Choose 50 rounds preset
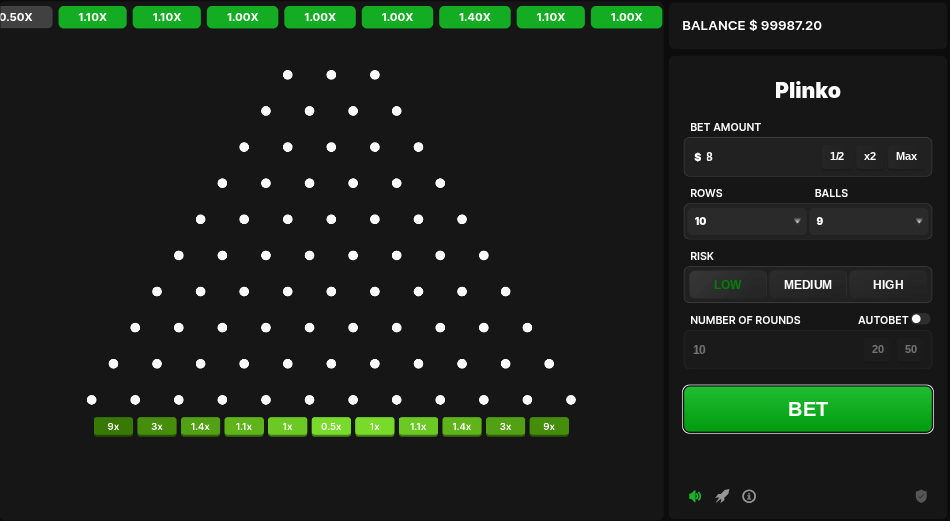This screenshot has height=521, width=950. coord(911,349)
